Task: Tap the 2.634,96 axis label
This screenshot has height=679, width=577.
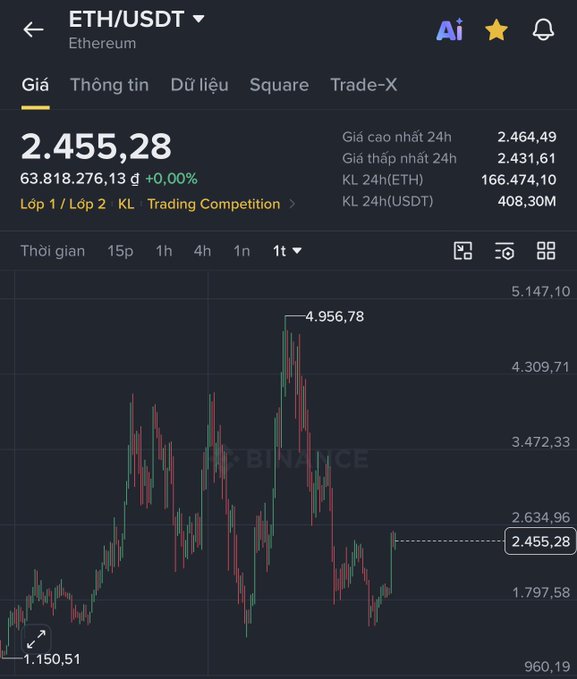Action: 541,517
